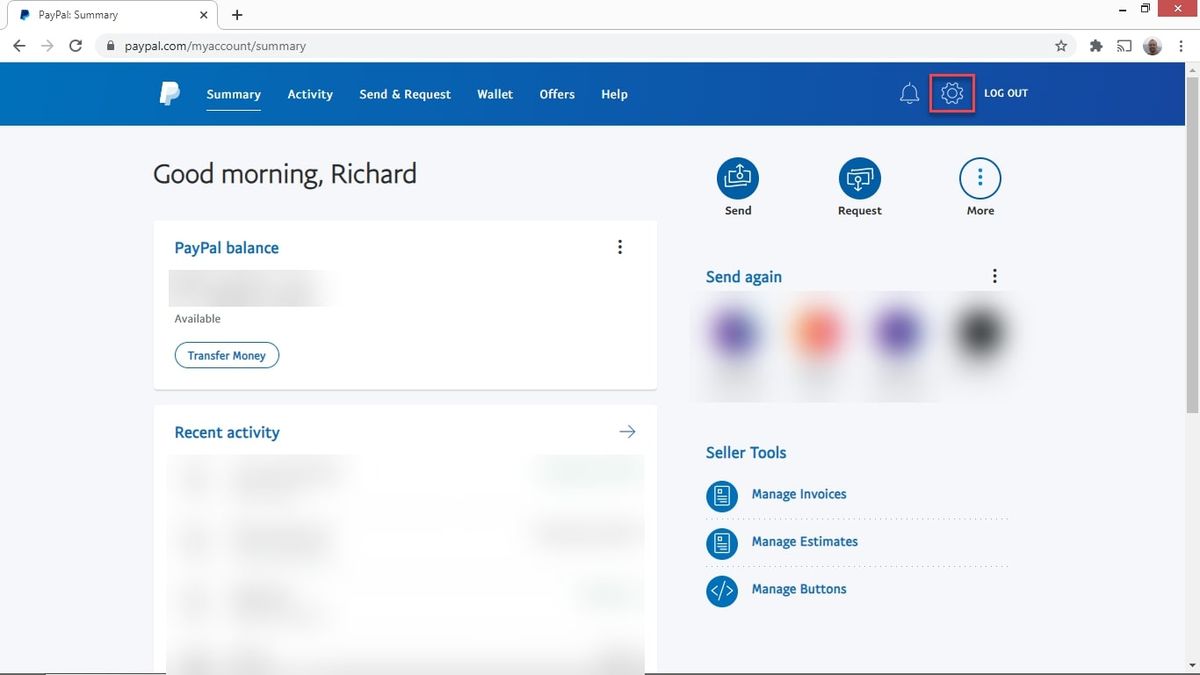This screenshot has width=1200, height=675.
Task: Open PayPal notifications bell
Action: click(x=908, y=92)
